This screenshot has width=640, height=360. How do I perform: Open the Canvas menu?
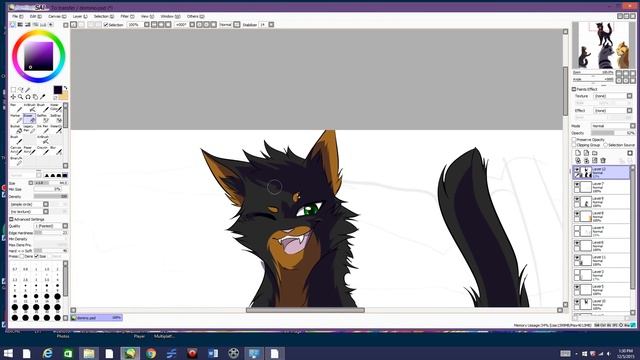[57, 16]
